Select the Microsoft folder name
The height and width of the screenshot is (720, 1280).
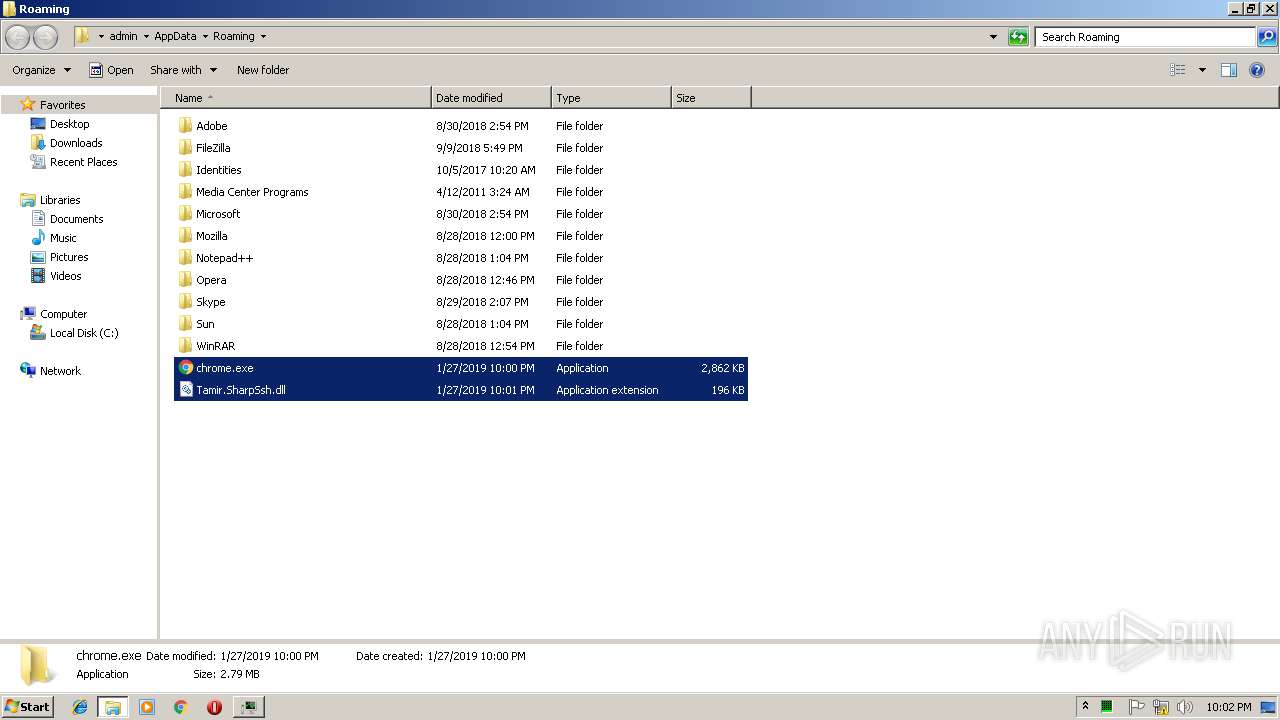[218, 214]
